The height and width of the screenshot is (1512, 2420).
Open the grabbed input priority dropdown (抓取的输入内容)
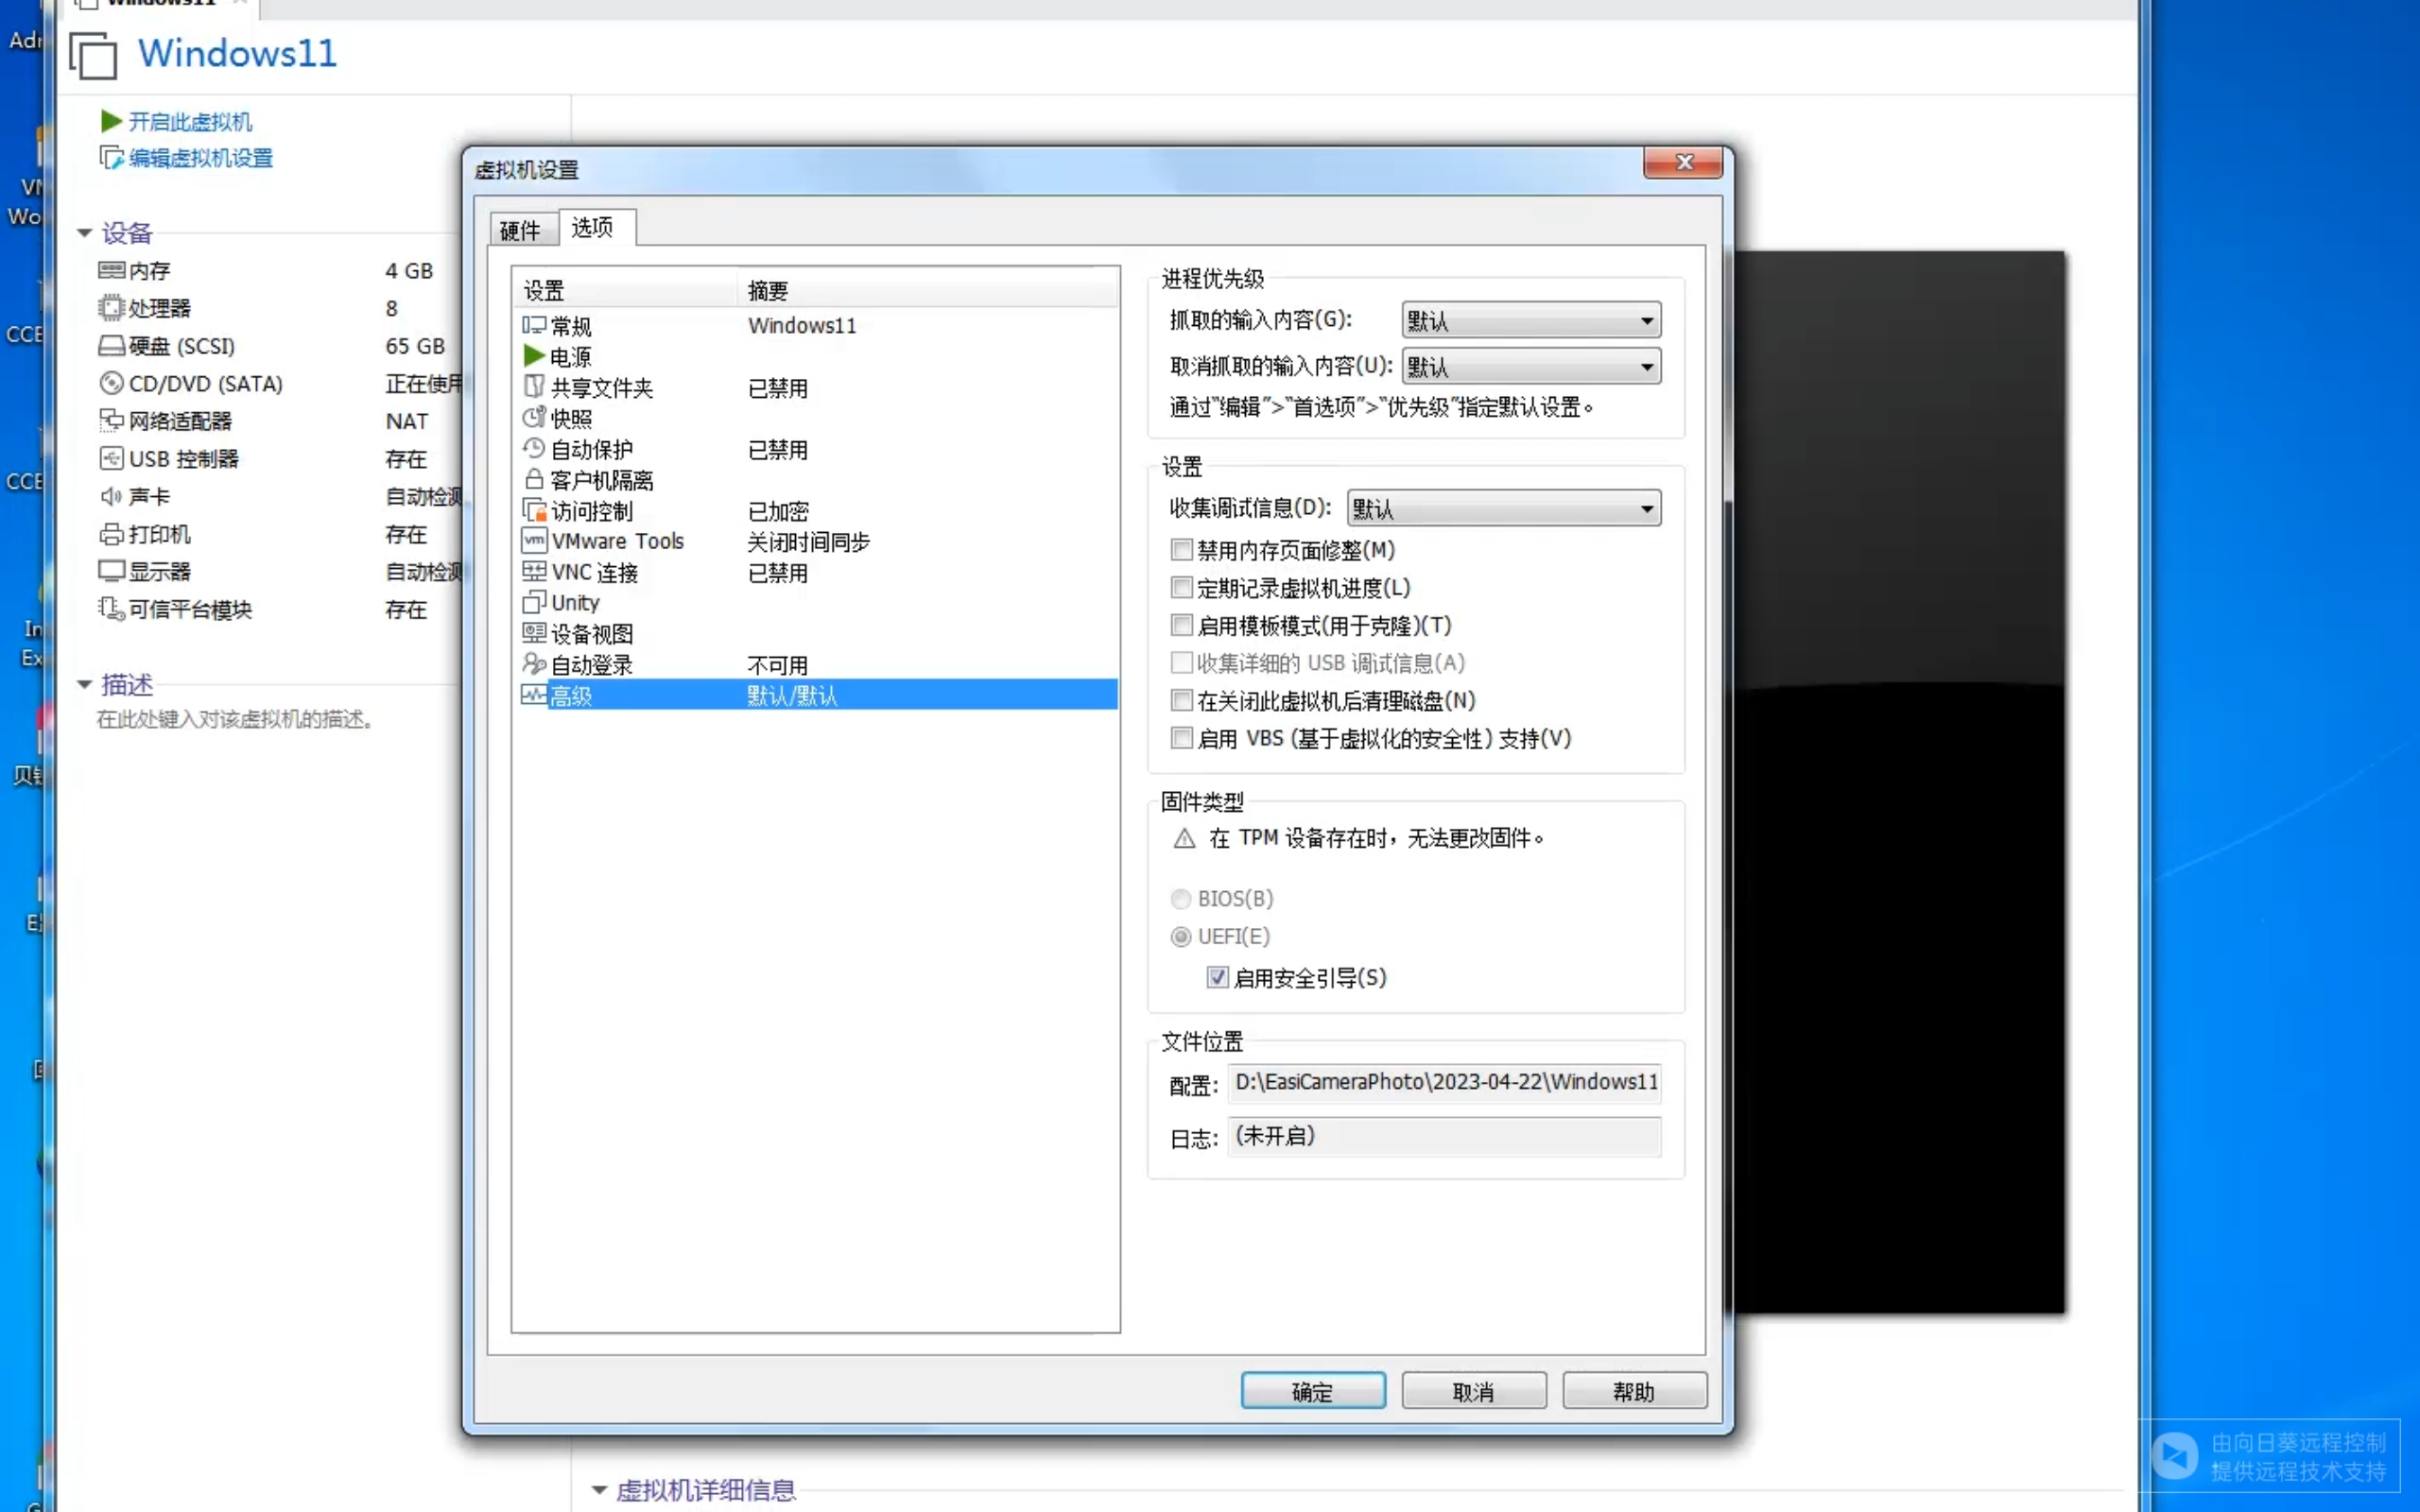1530,320
